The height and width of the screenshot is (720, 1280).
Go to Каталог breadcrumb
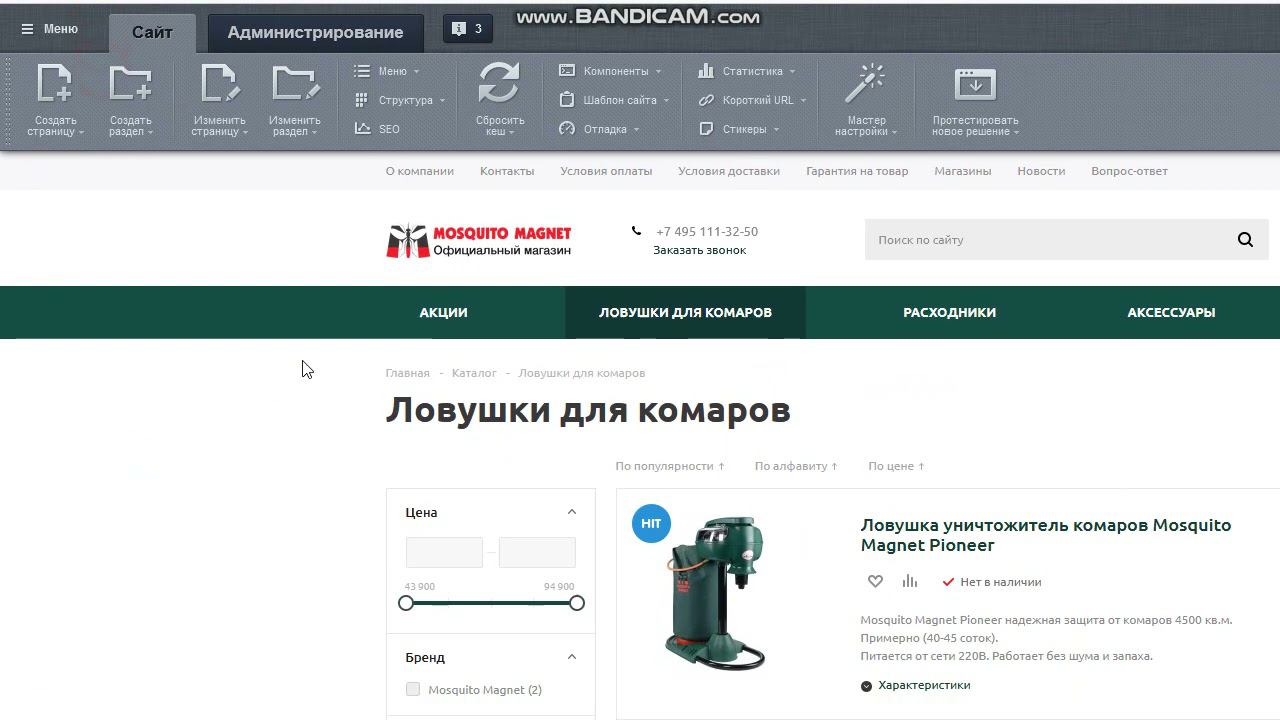point(474,373)
